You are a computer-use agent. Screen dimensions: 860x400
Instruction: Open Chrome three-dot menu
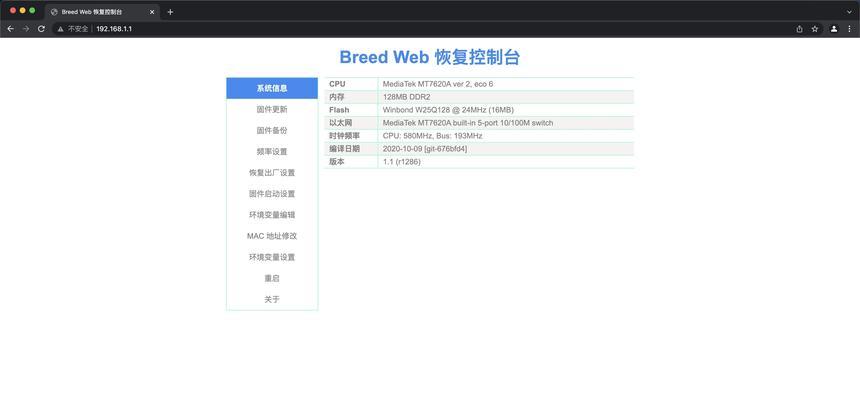pos(850,29)
